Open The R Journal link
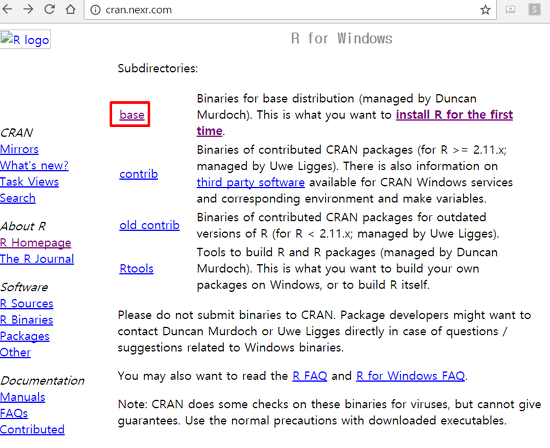Screen dimensions: 550x448 37,259
